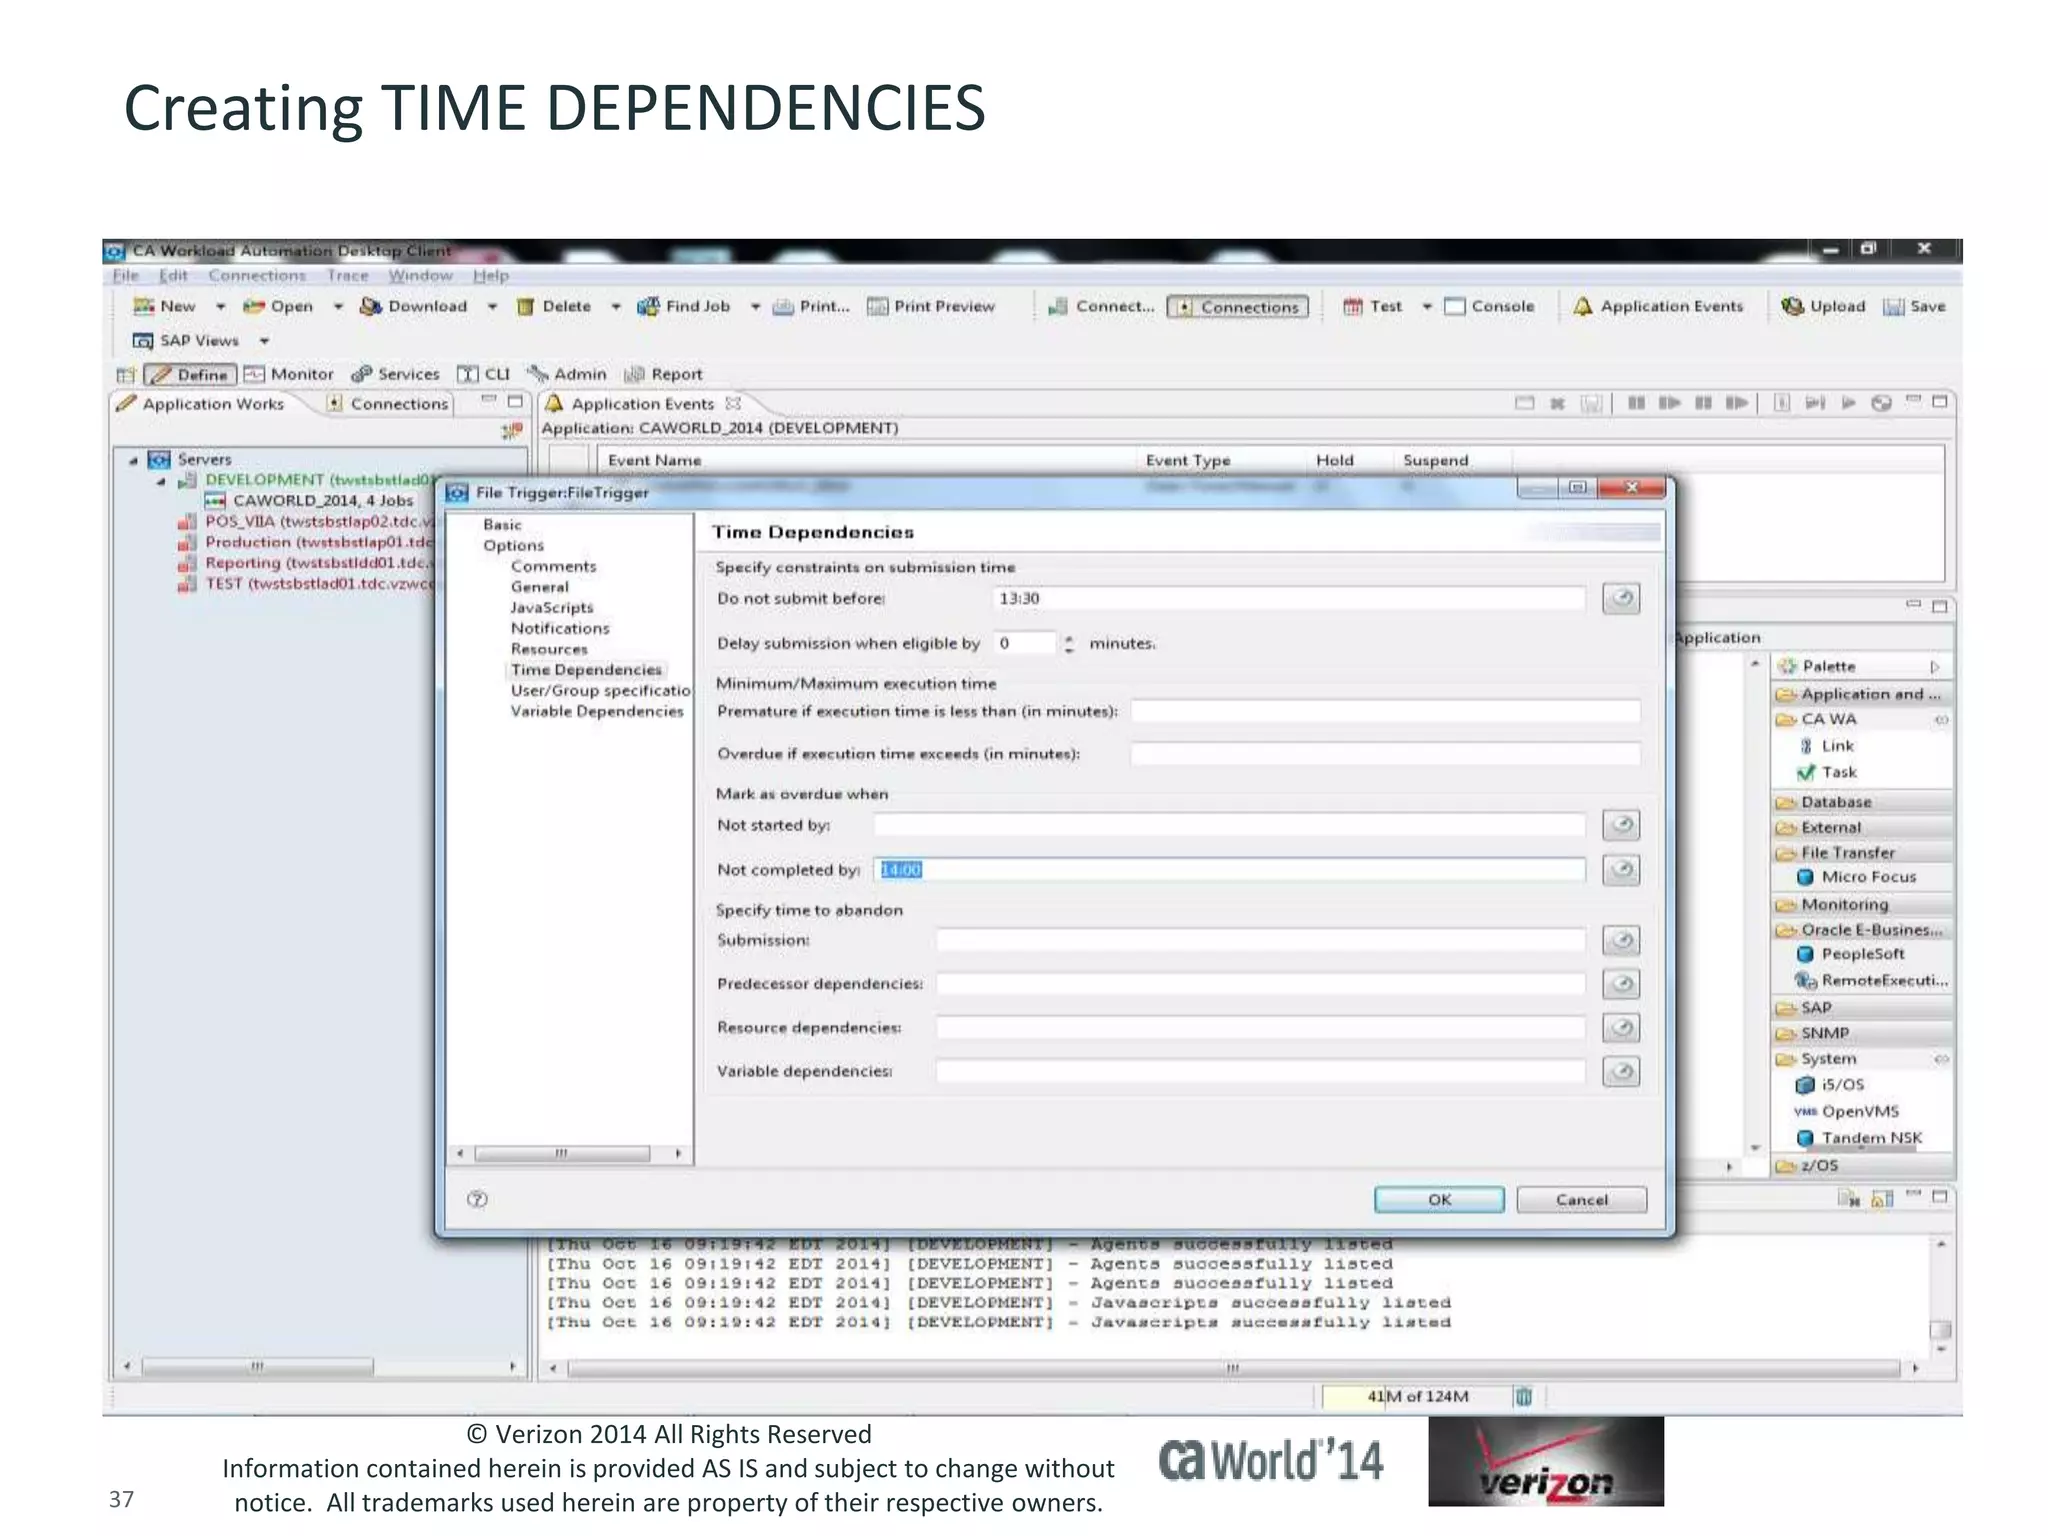This screenshot has height=1536, width=2048.
Task: Select Notifications in the options tree
Action: [x=560, y=628]
